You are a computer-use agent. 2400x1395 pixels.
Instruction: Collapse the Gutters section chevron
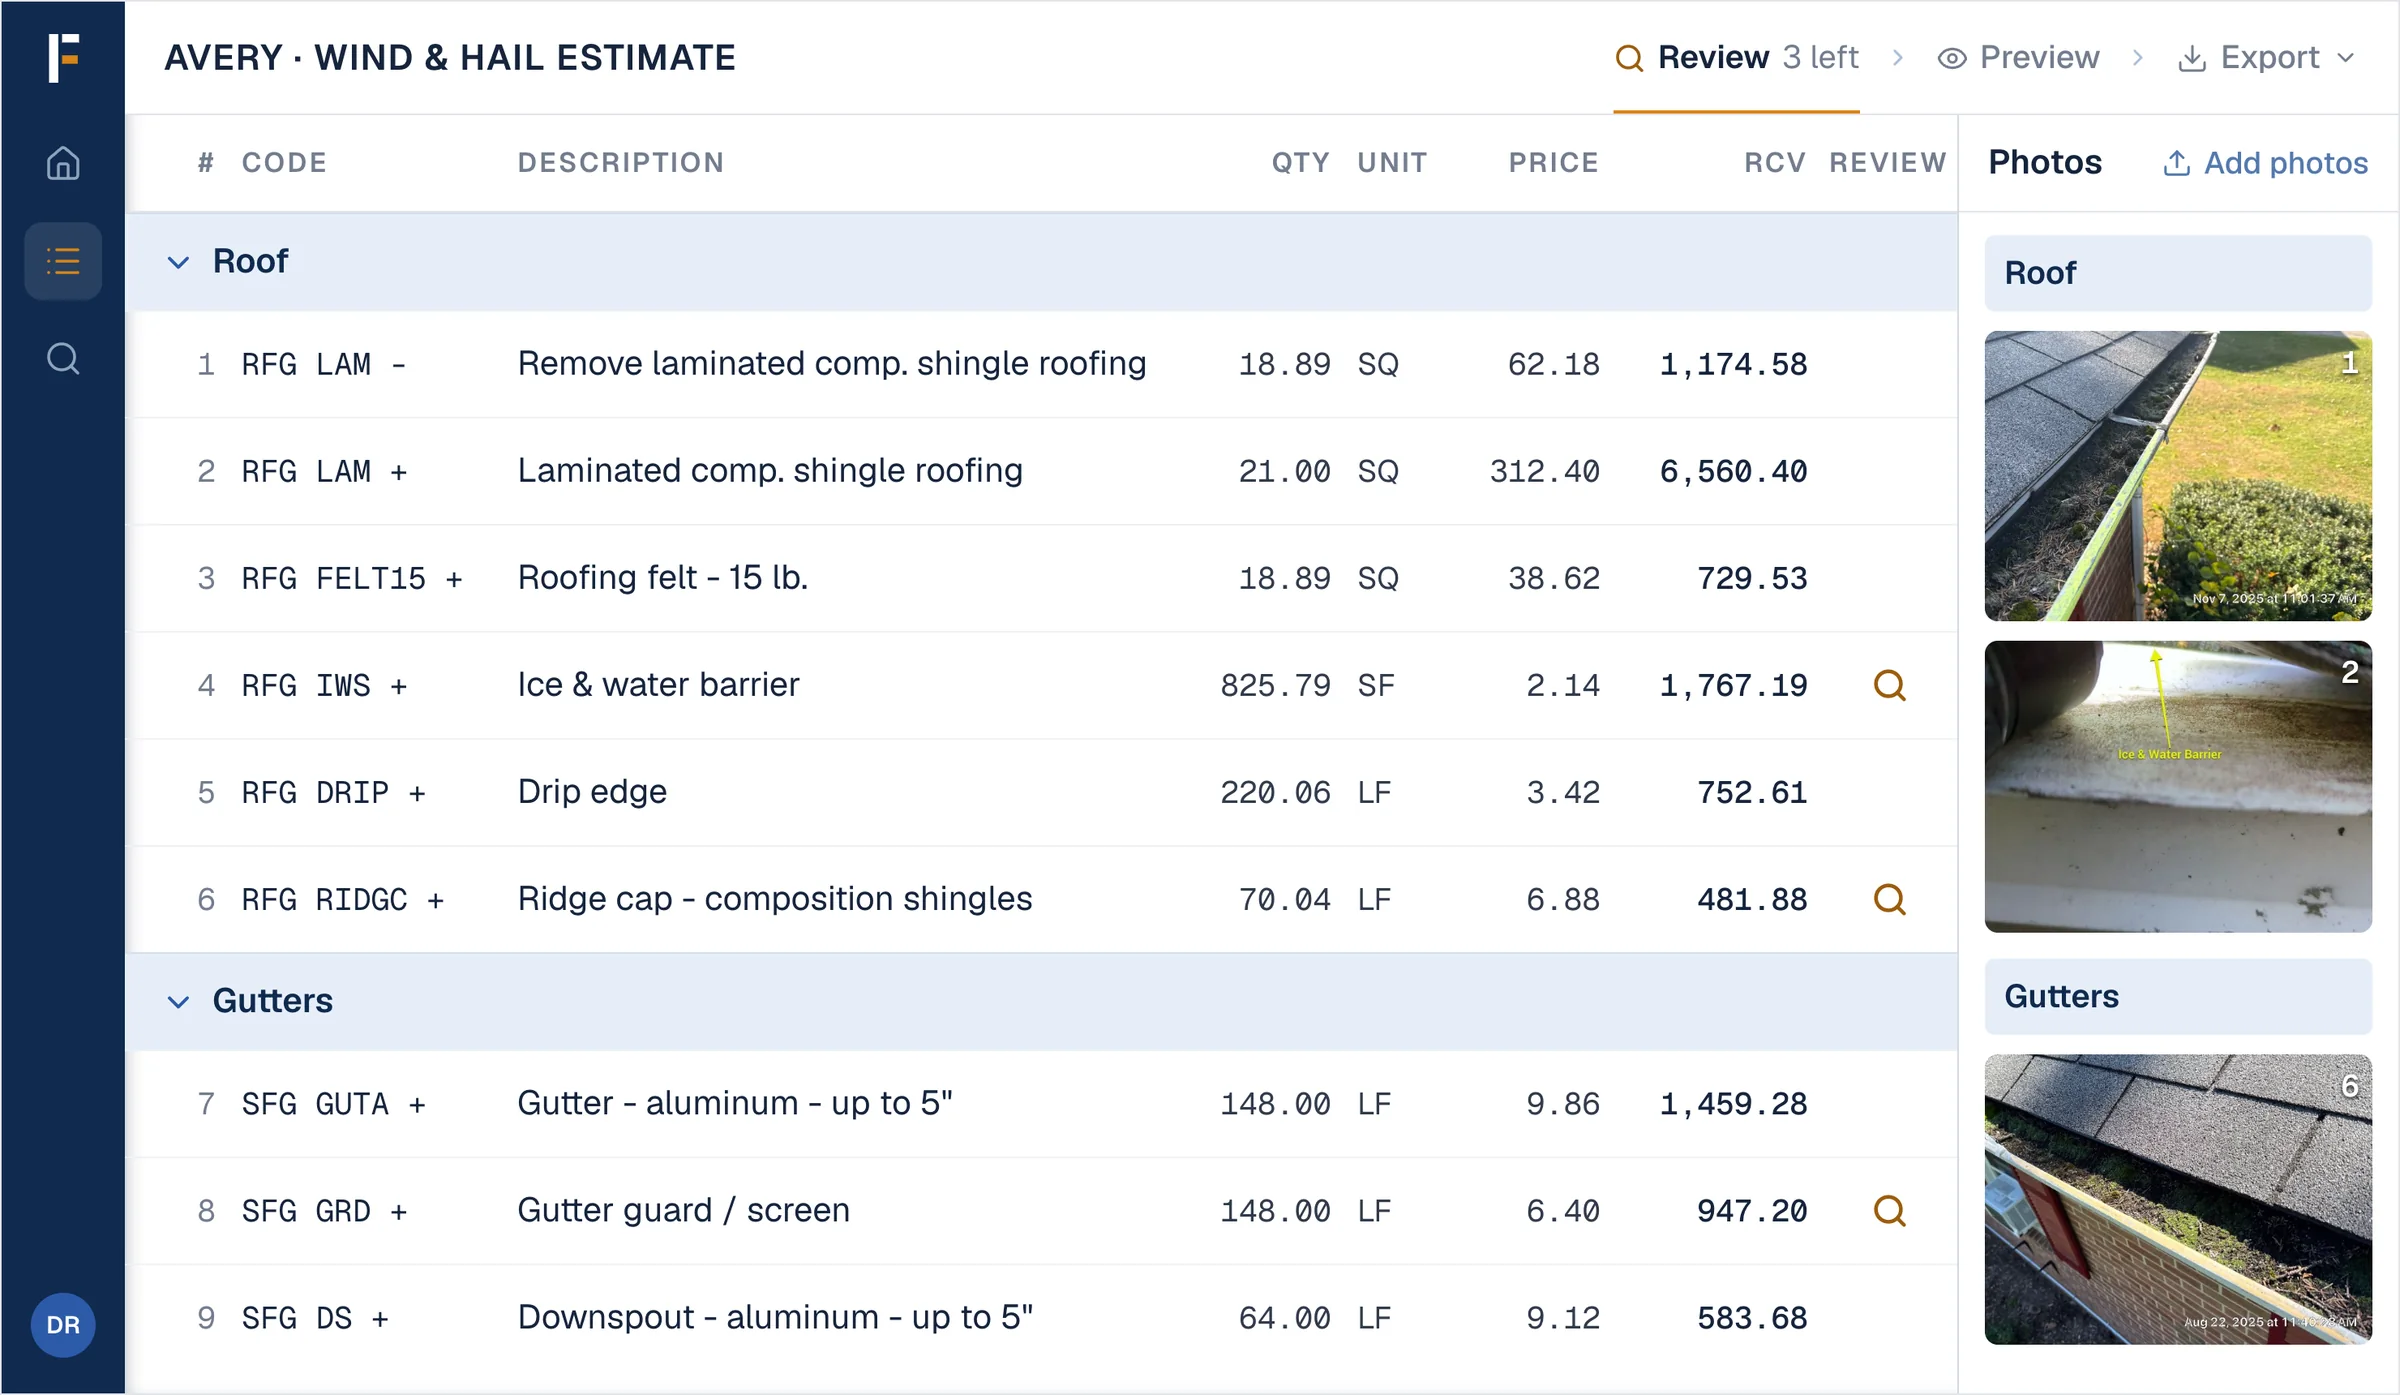[178, 1001]
